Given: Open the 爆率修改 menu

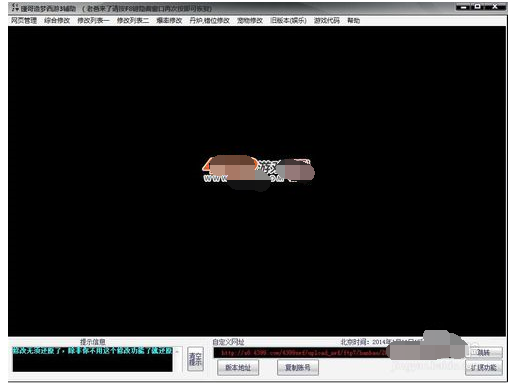Looking at the screenshot, I should coord(169,21).
